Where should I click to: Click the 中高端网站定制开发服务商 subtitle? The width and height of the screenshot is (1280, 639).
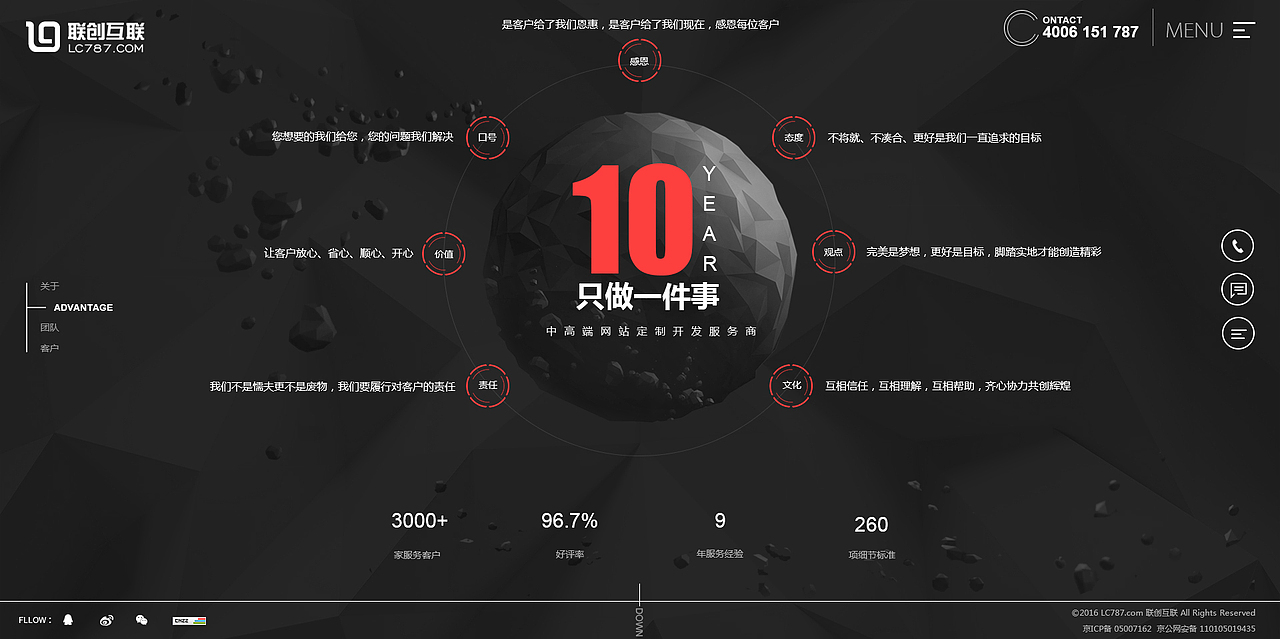651,331
